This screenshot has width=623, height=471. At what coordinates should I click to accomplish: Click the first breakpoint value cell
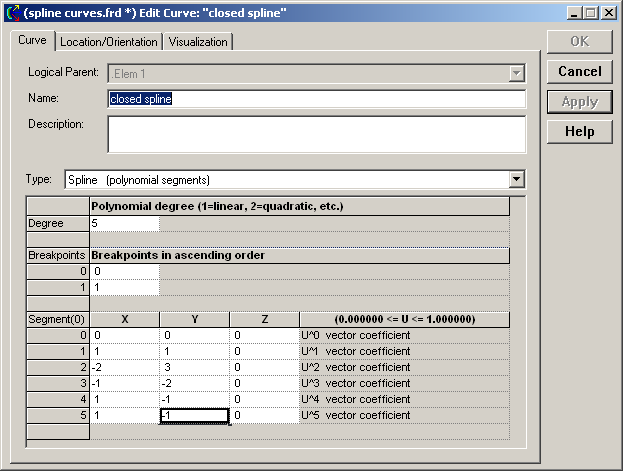[x=125, y=271]
